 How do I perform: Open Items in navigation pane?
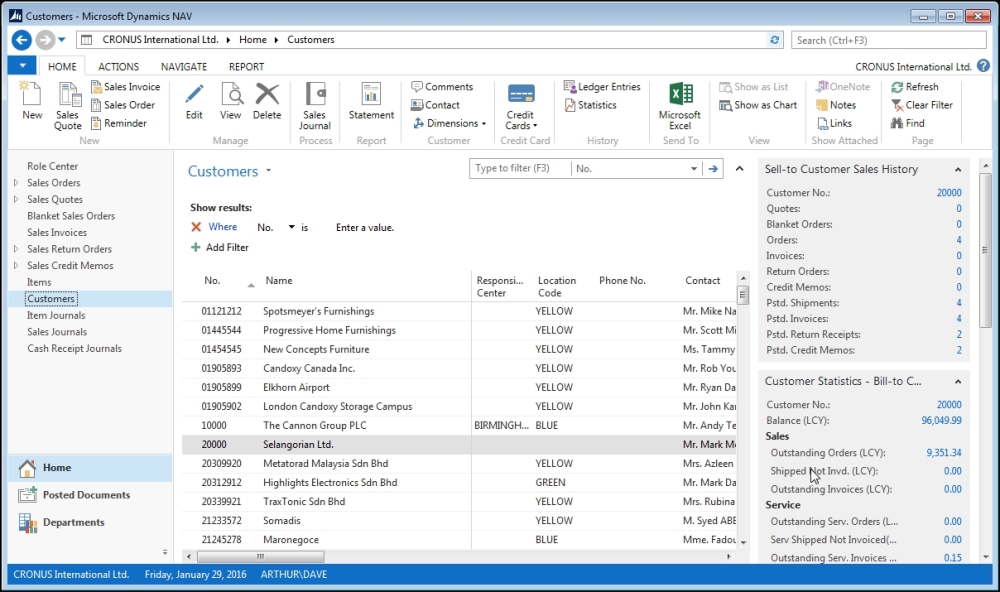coord(39,282)
